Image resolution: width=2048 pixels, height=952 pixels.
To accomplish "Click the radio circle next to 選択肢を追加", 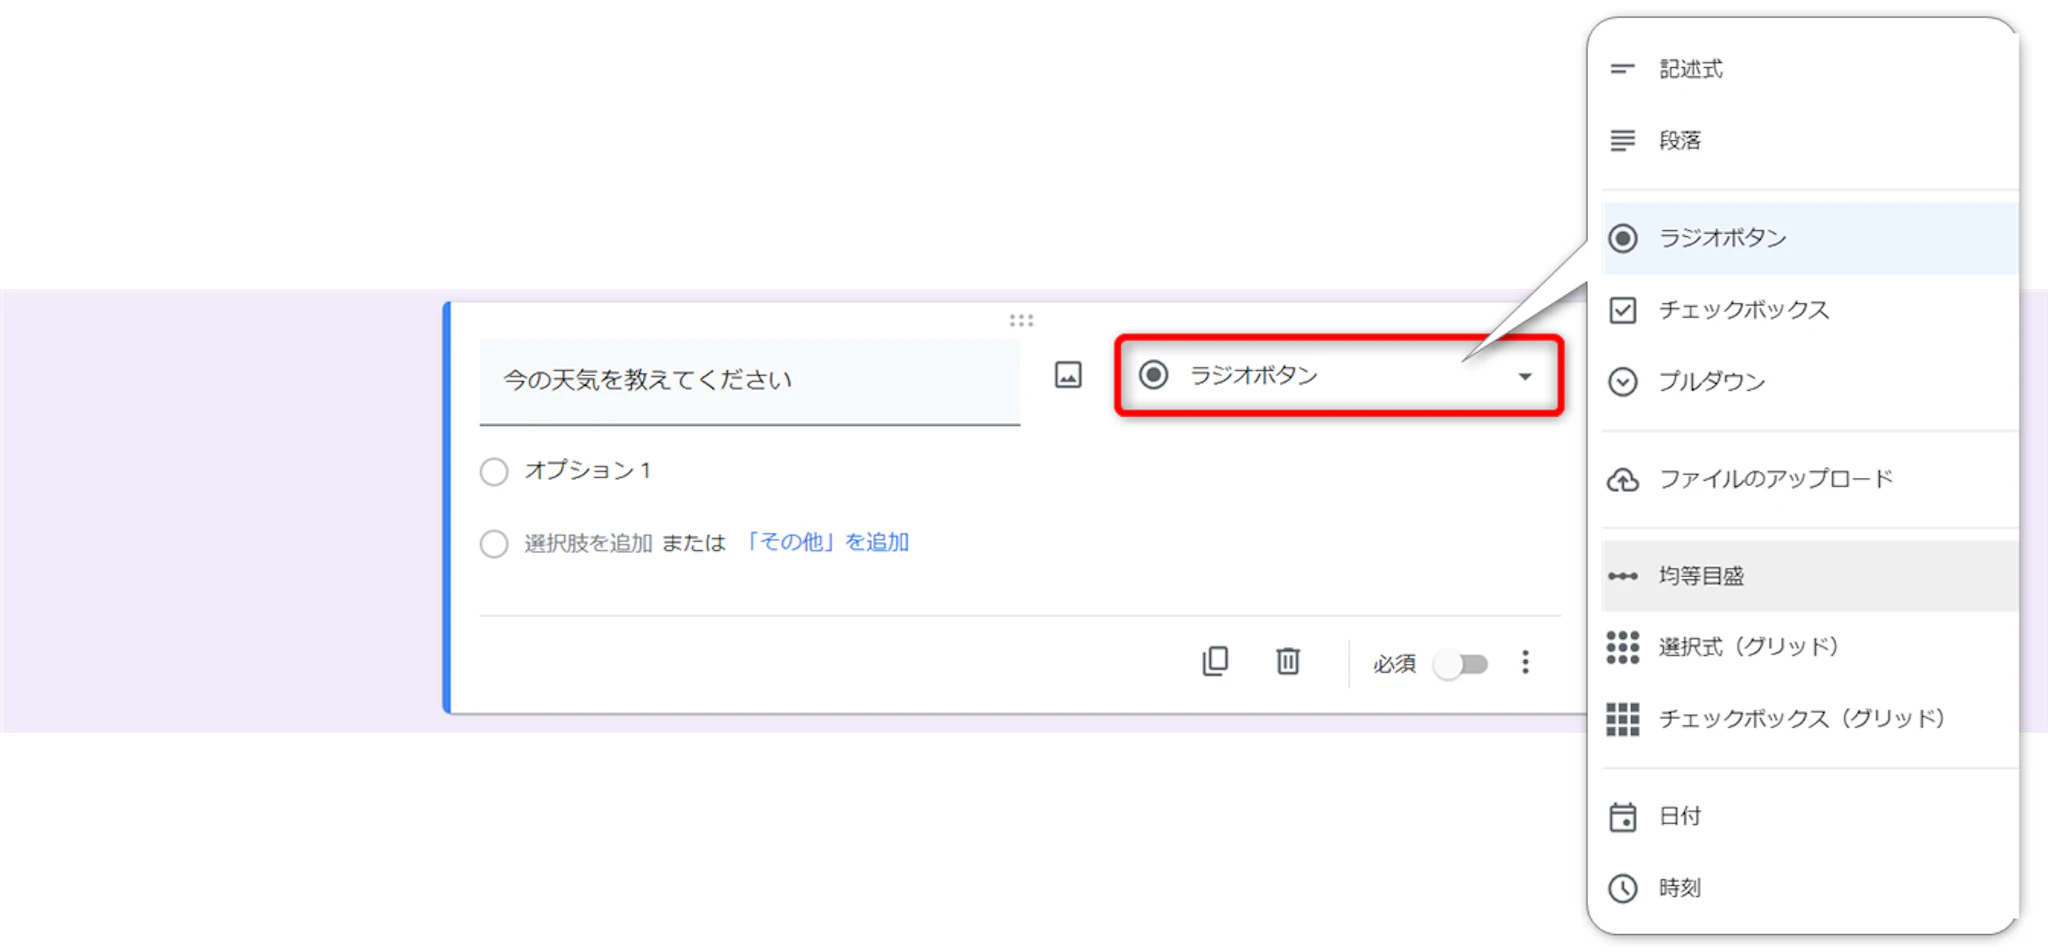I will pos(494,543).
